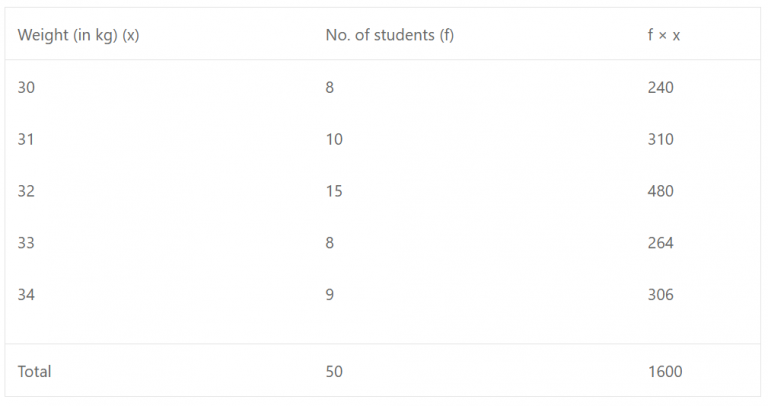Click student count 8 in the 33 kg row
The width and height of the screenshot is (768, 406).
click(x=330, y=243)
